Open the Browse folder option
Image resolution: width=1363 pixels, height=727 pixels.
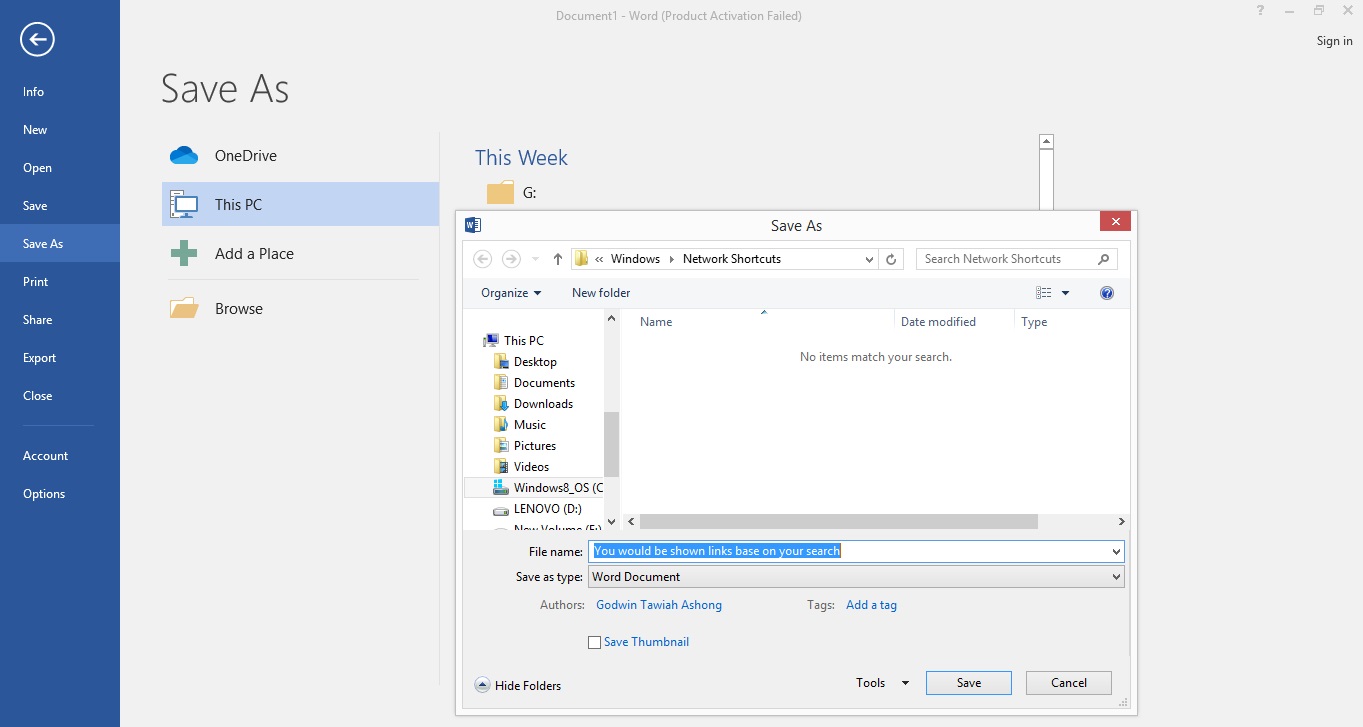[x=300, y=309]
